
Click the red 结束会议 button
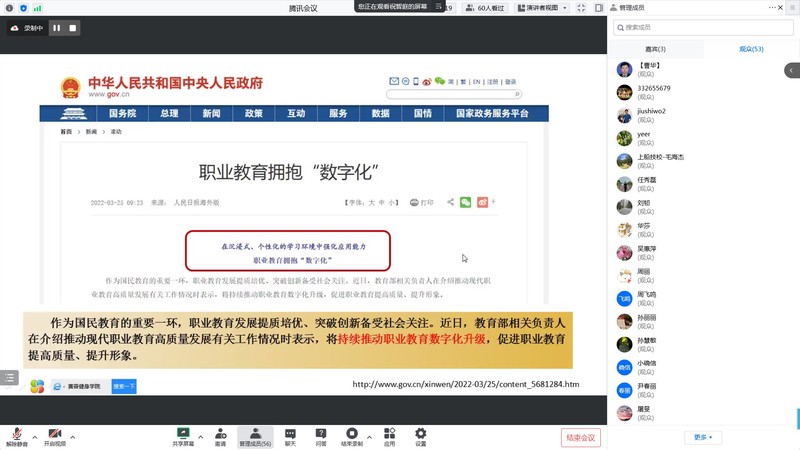(580, 437)
